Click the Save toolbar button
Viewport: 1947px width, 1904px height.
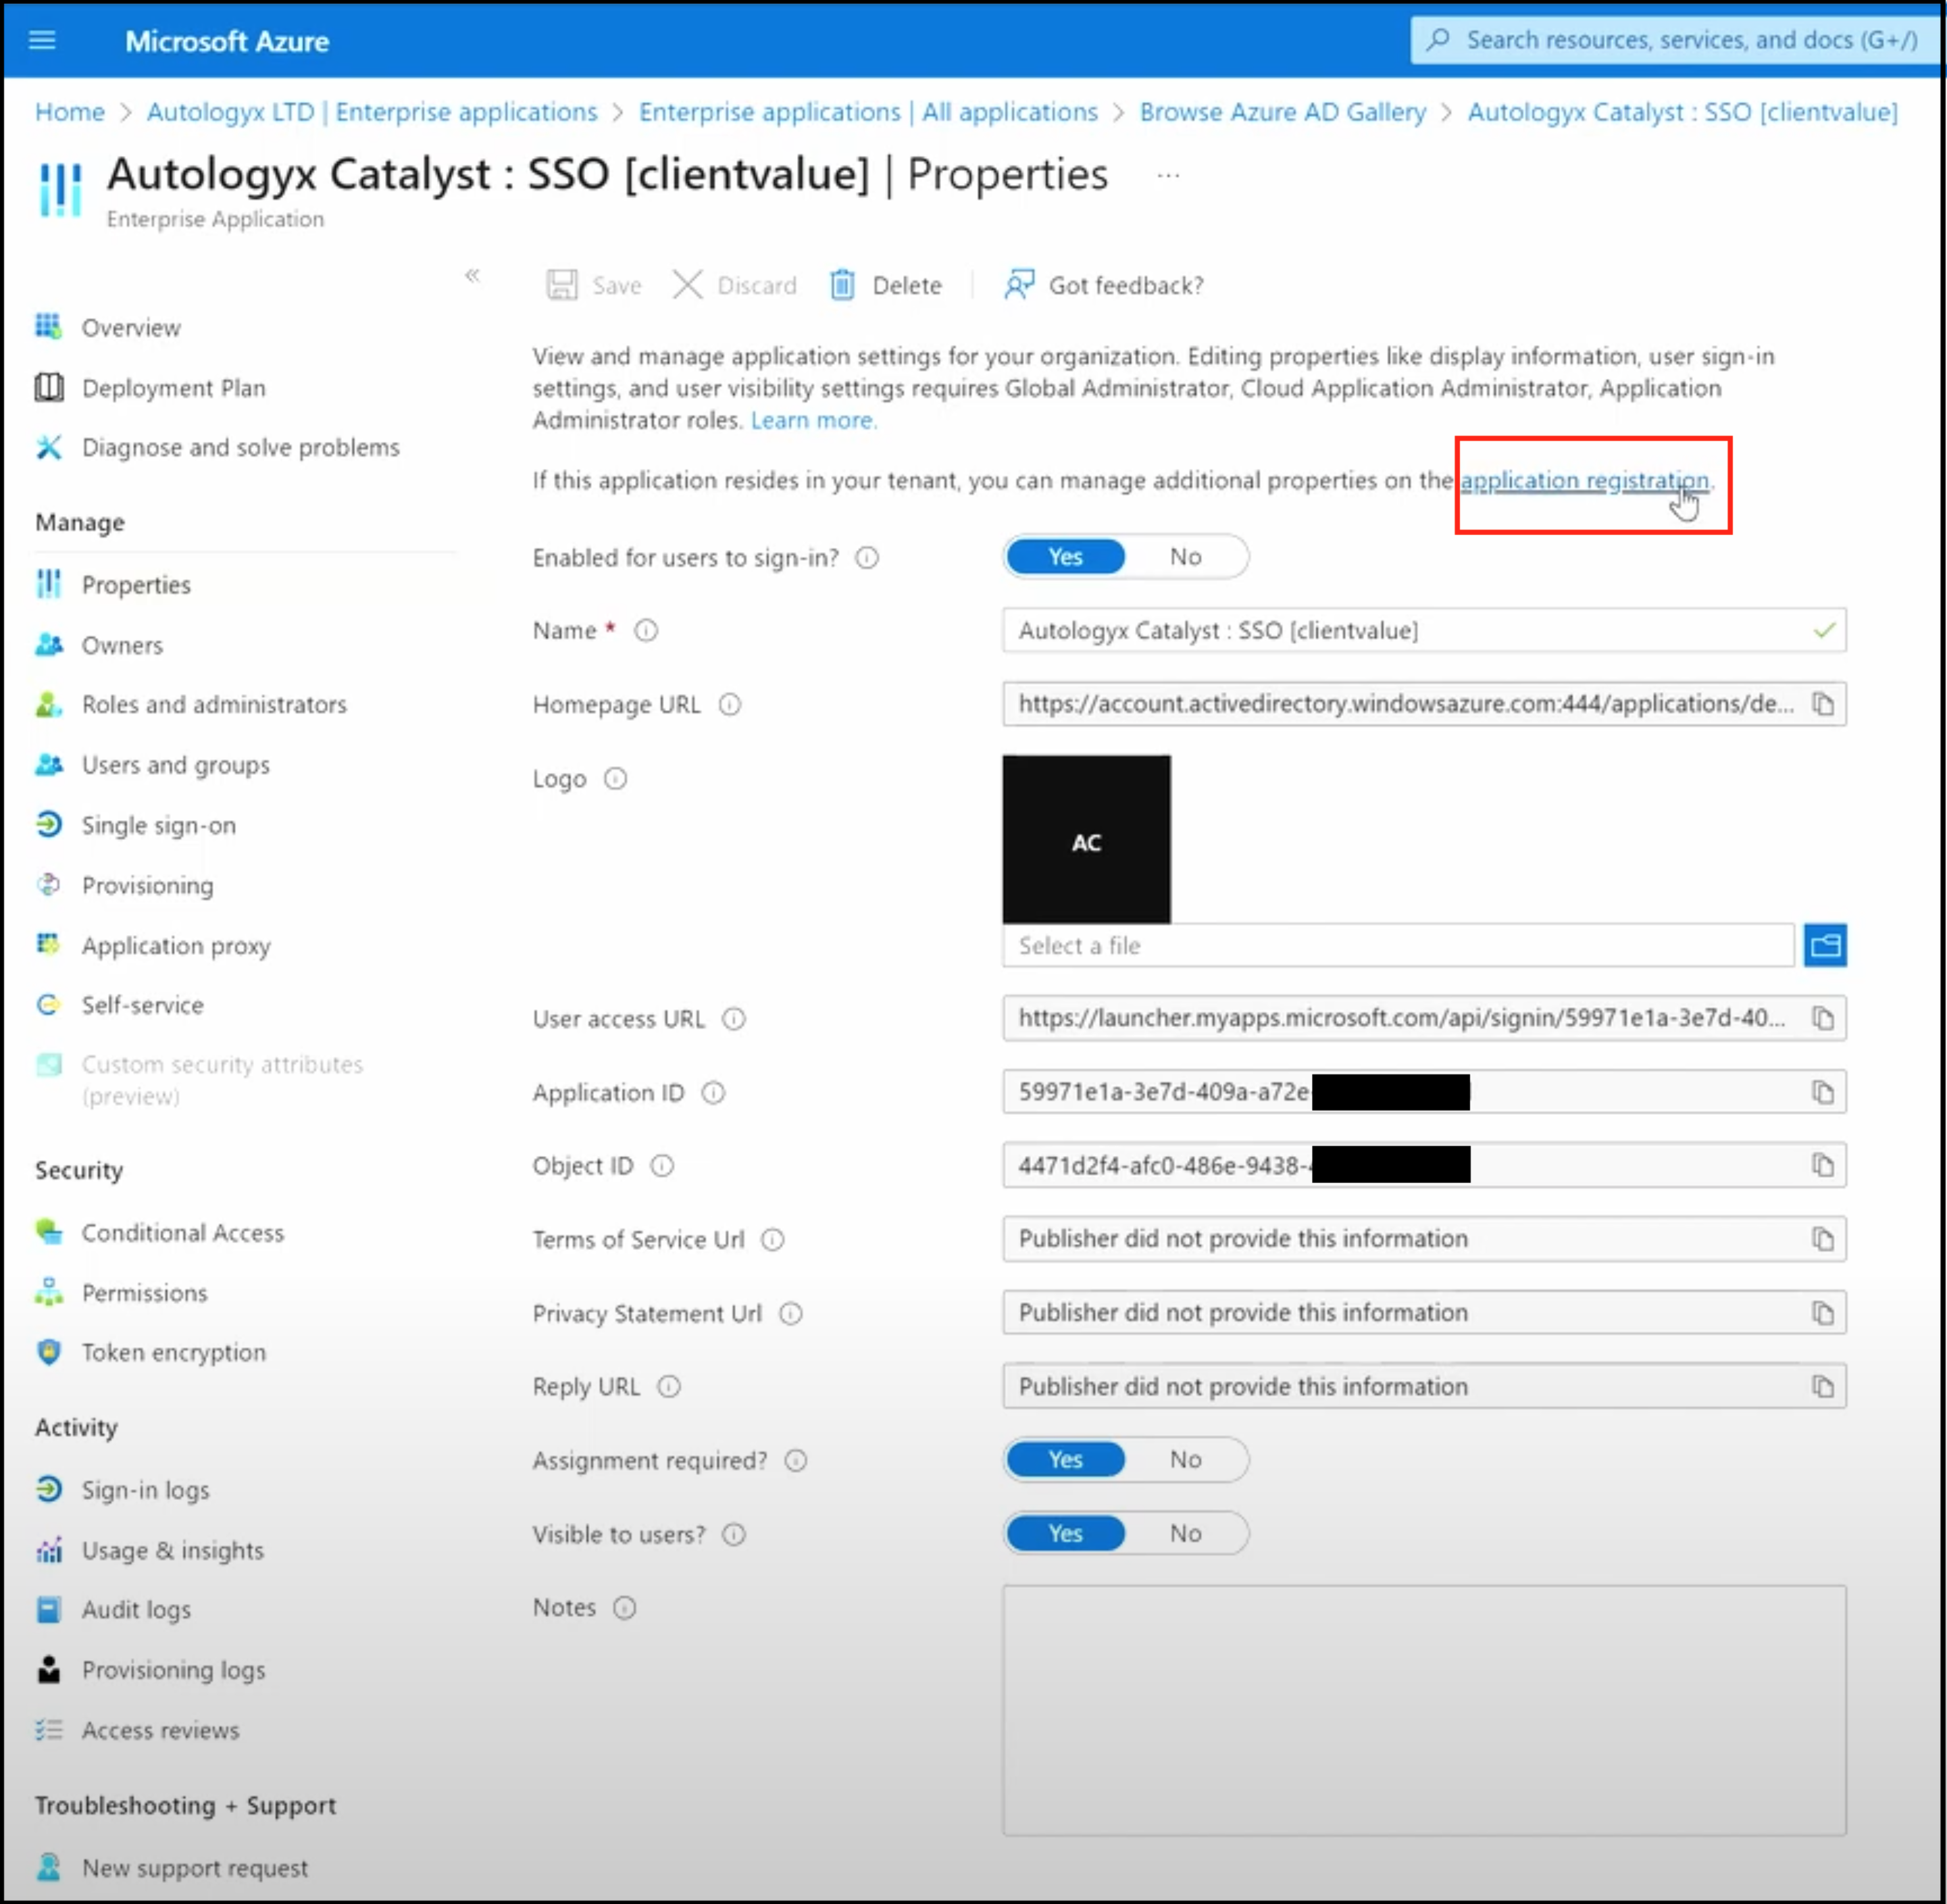coord(594,285)
